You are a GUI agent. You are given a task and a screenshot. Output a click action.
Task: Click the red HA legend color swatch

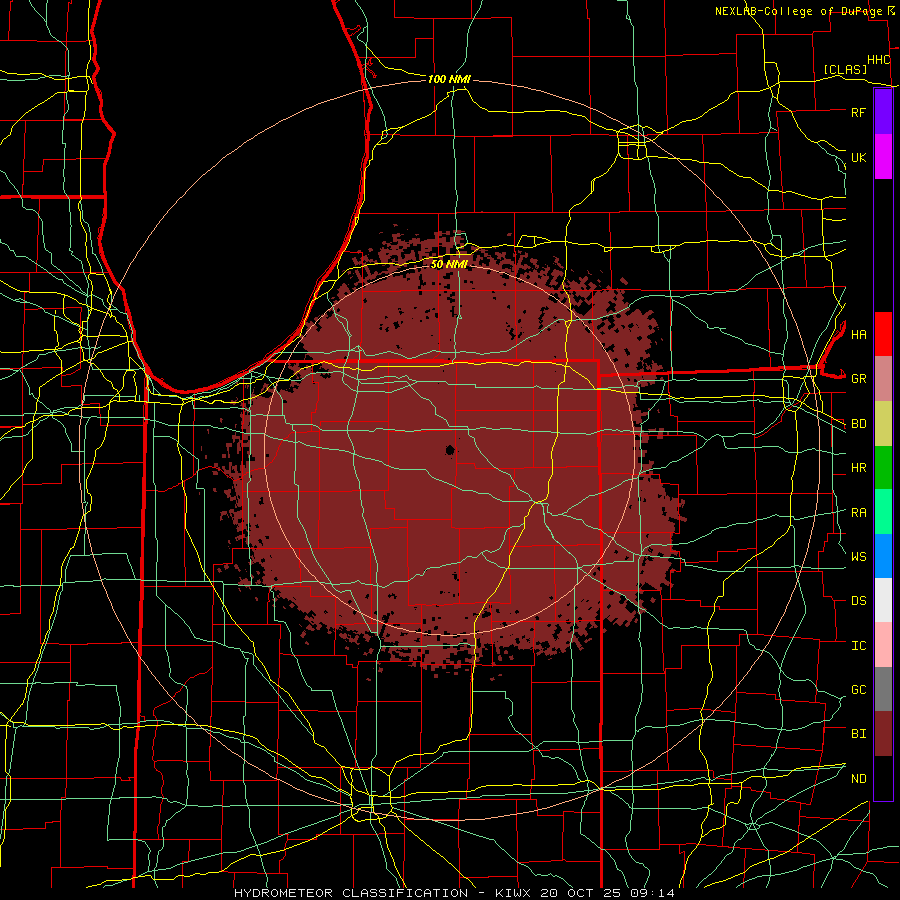tap(883, 334)
